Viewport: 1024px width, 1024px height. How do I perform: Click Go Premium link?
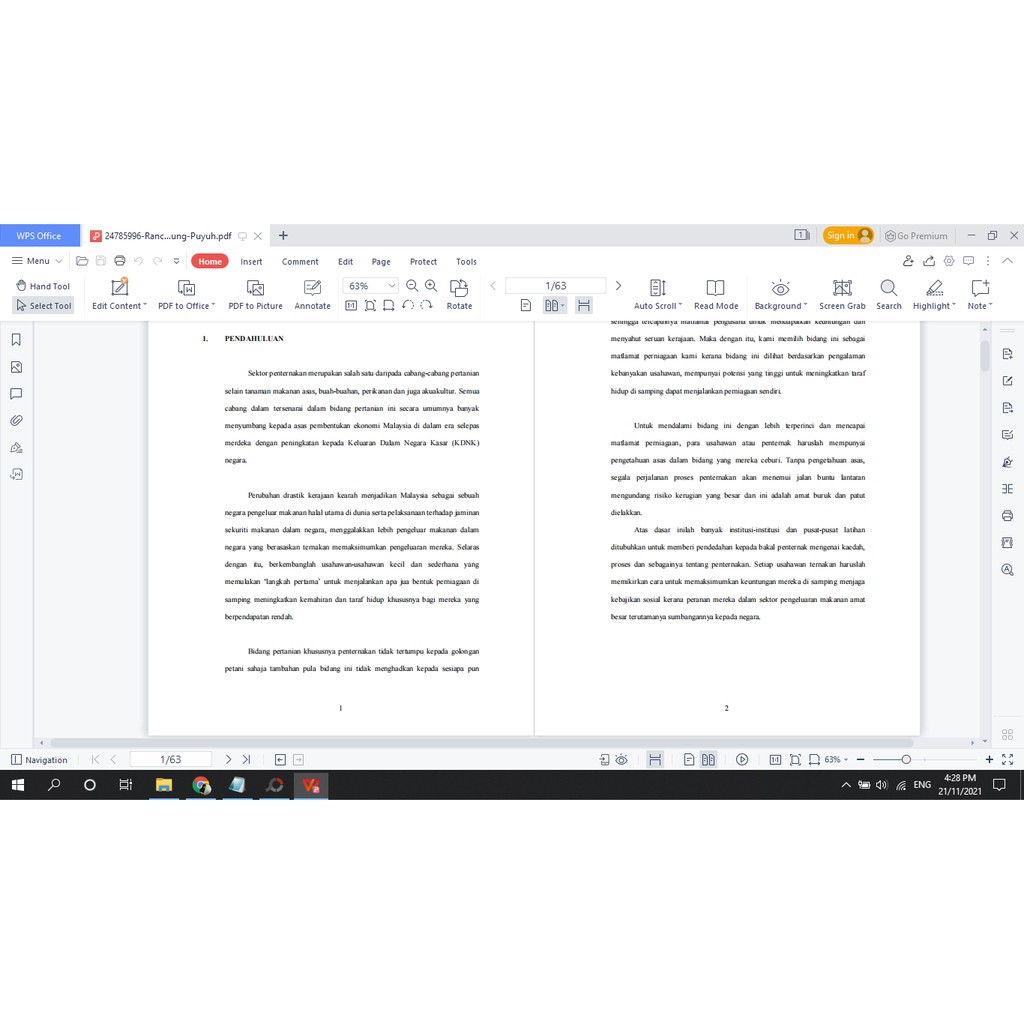click(x=915, y=236)
